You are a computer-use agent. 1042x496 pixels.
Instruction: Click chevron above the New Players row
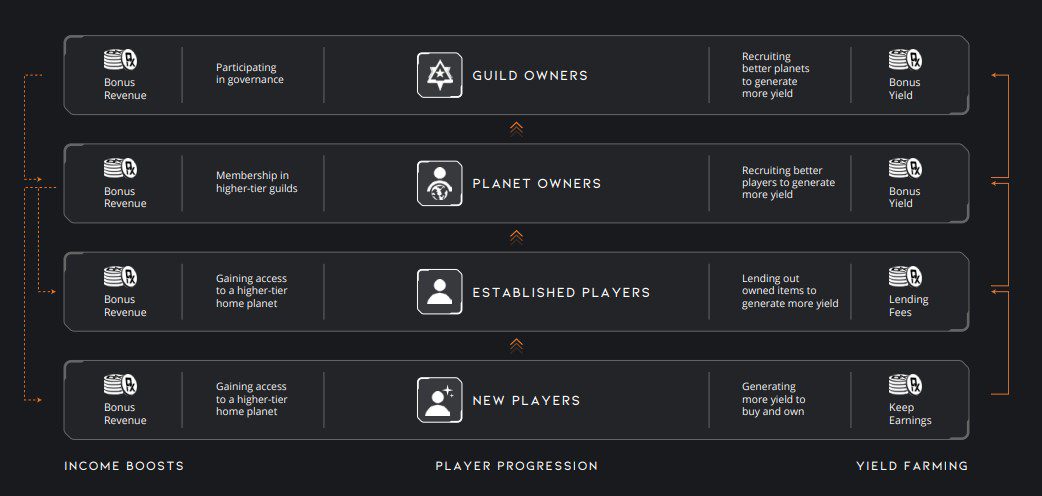click(x=516, y=345)
